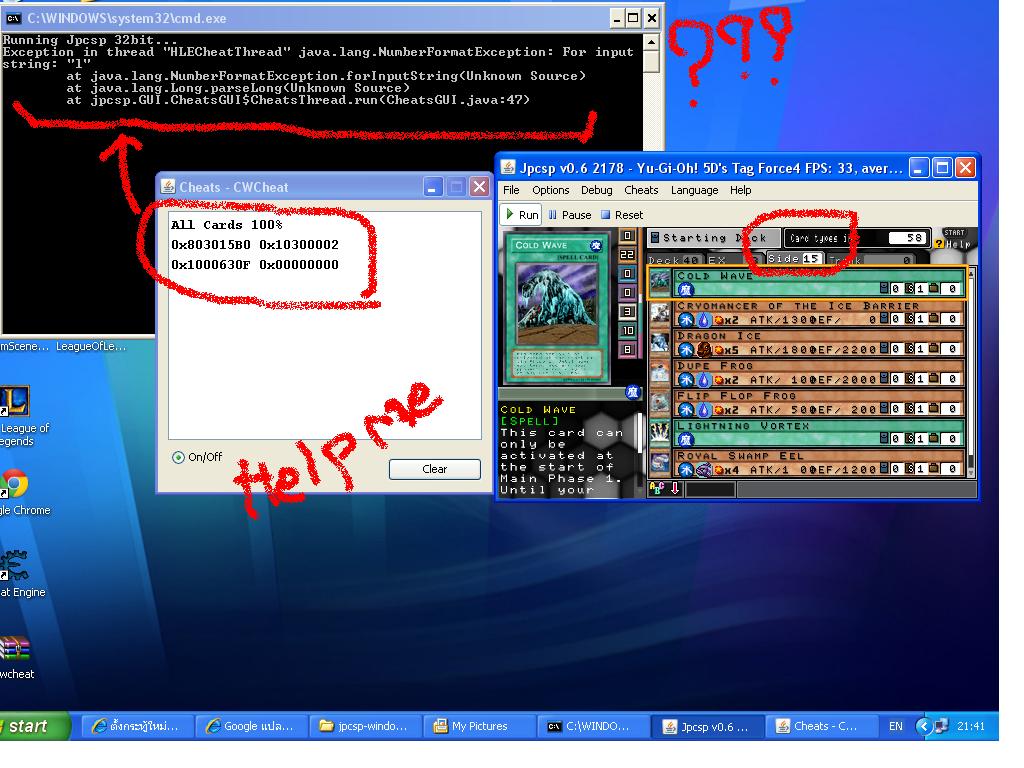Switch to the cmd window taskbar item
The height and width of the screenshot is (768, 1024).
point(593,726)
